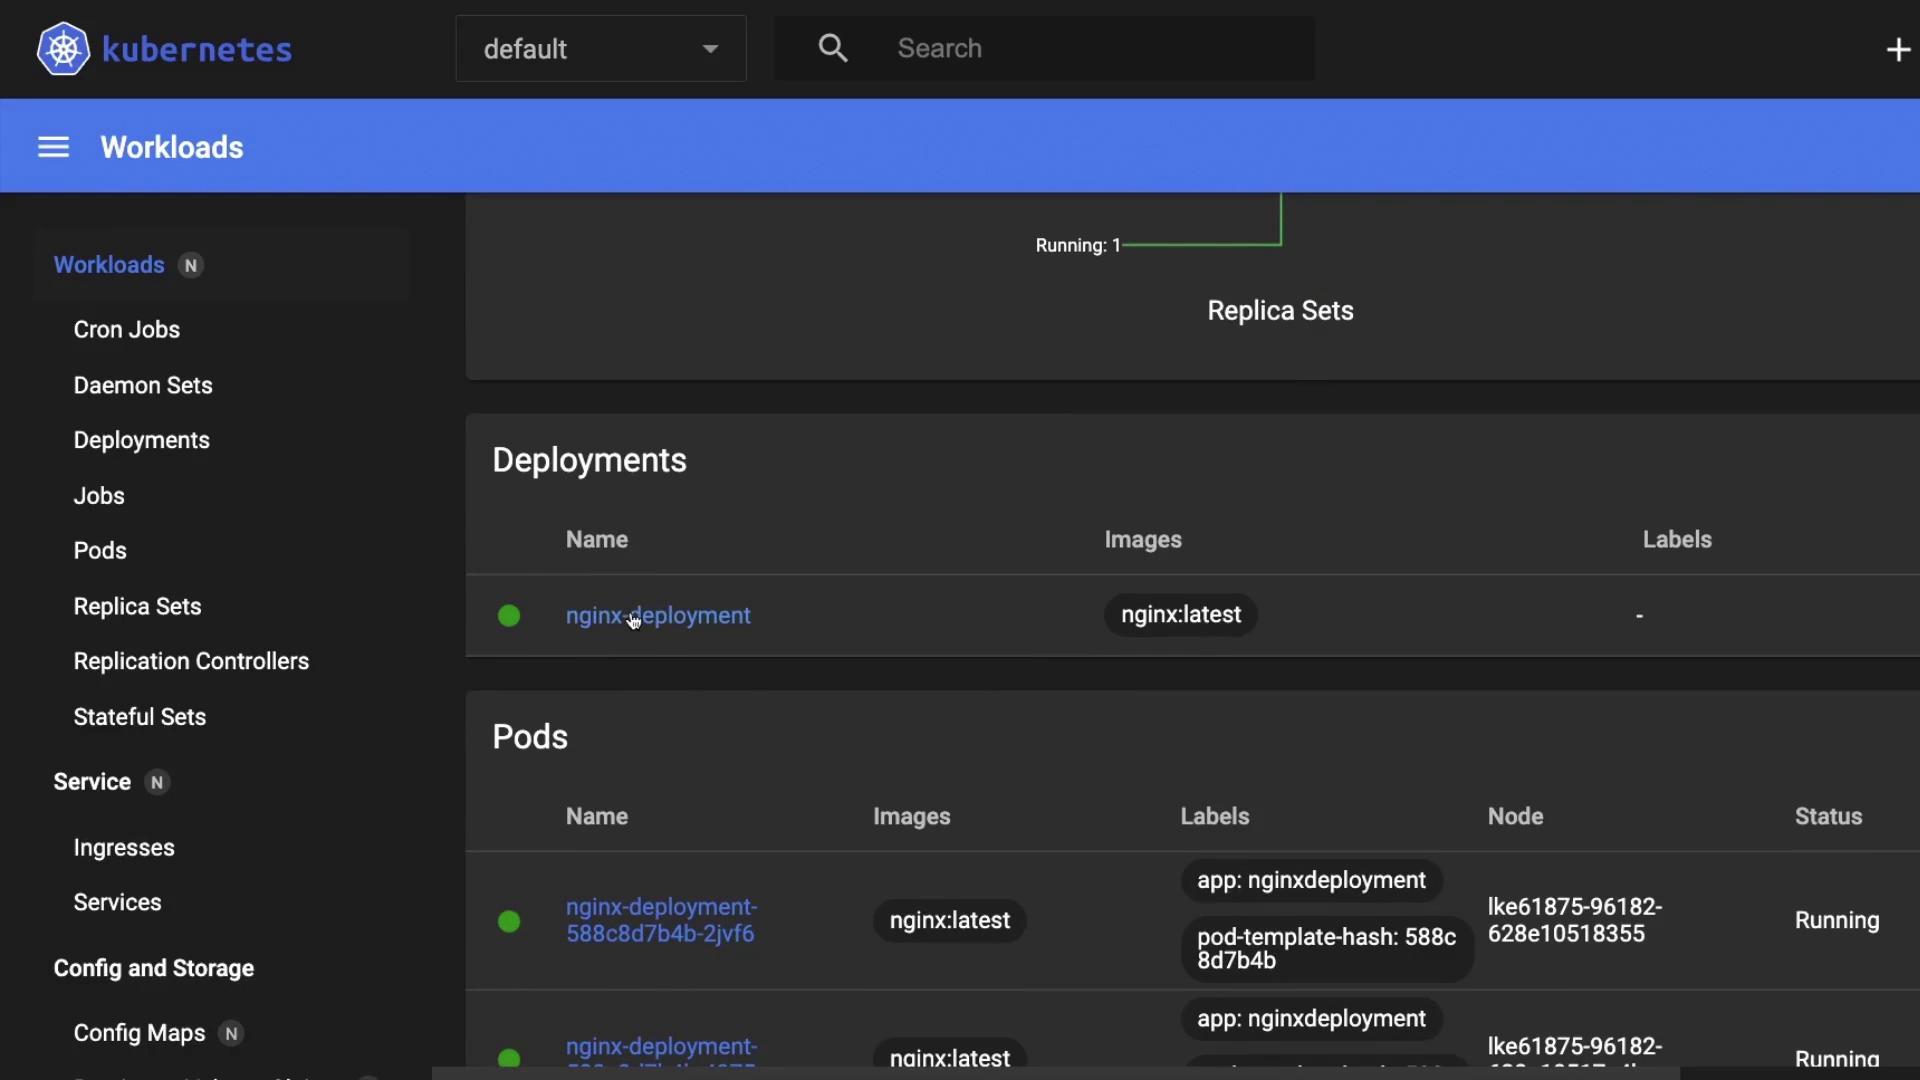Screen dimensions: 1920x1080
Task: Click the nginx:latest image chip in Deployments
Action: click(x=1180, y=615)
